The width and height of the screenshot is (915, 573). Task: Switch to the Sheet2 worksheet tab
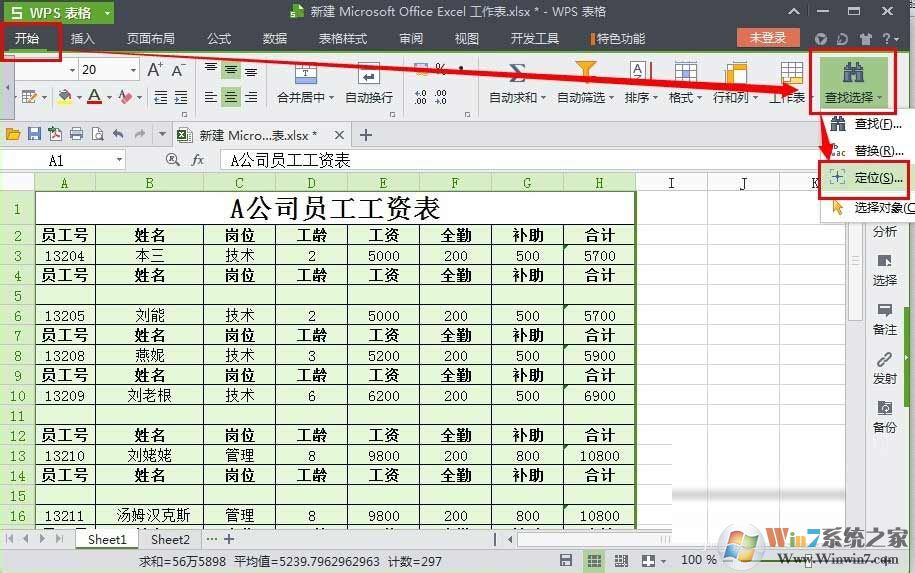(170, 539)
